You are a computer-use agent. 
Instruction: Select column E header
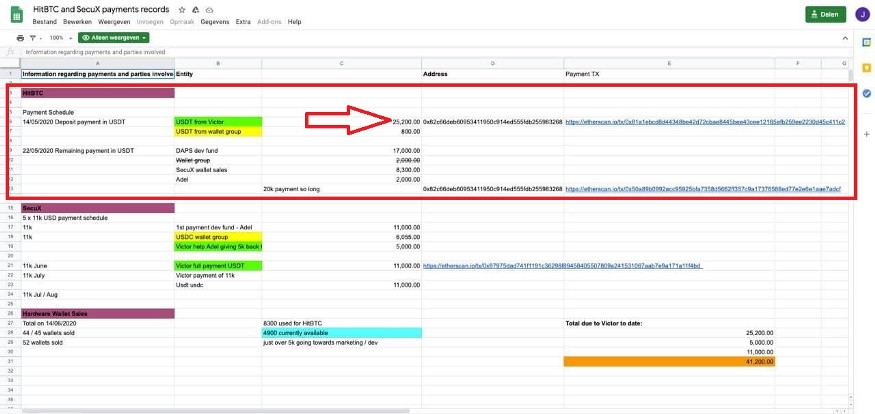point(669,64)
